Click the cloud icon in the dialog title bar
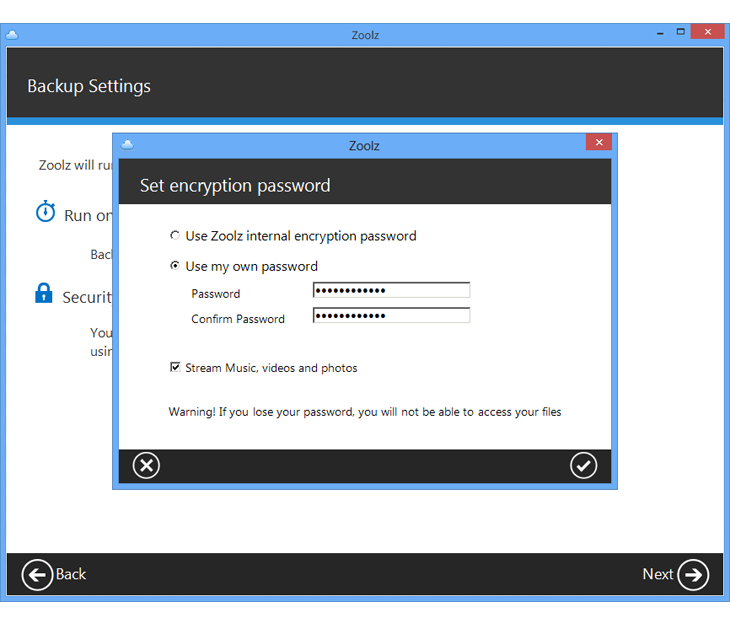 click(x=127, y=144)
